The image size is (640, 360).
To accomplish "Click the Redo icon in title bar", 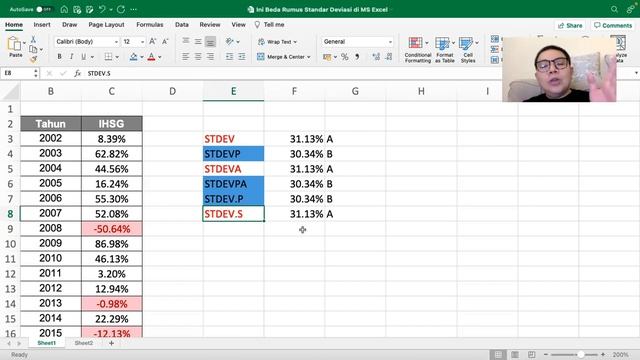I will (x=121, y=9).
